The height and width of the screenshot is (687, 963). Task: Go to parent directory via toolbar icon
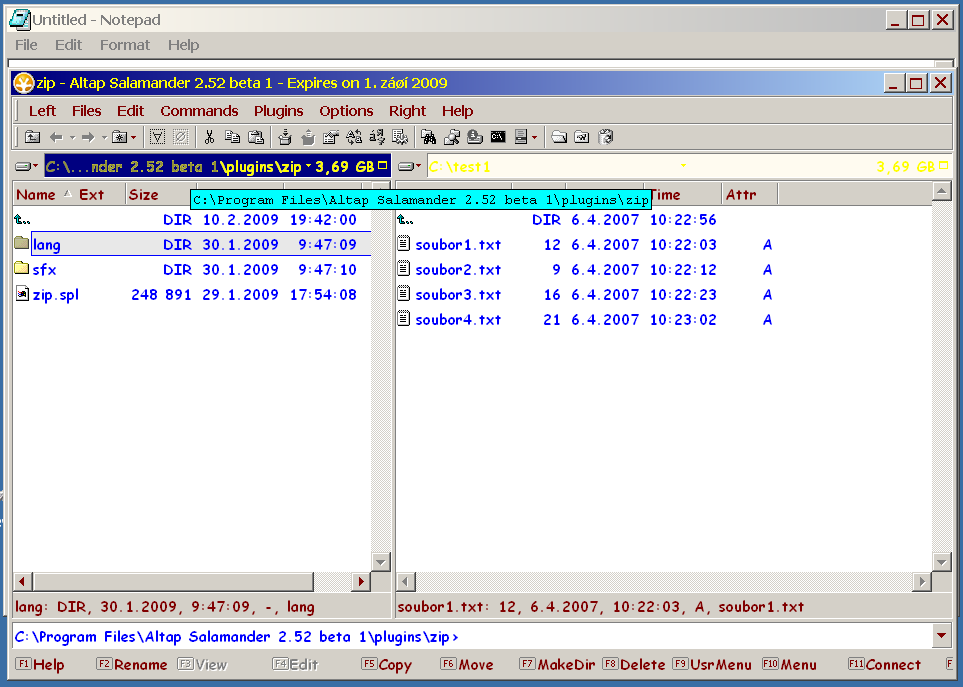(x=32, y=137)
